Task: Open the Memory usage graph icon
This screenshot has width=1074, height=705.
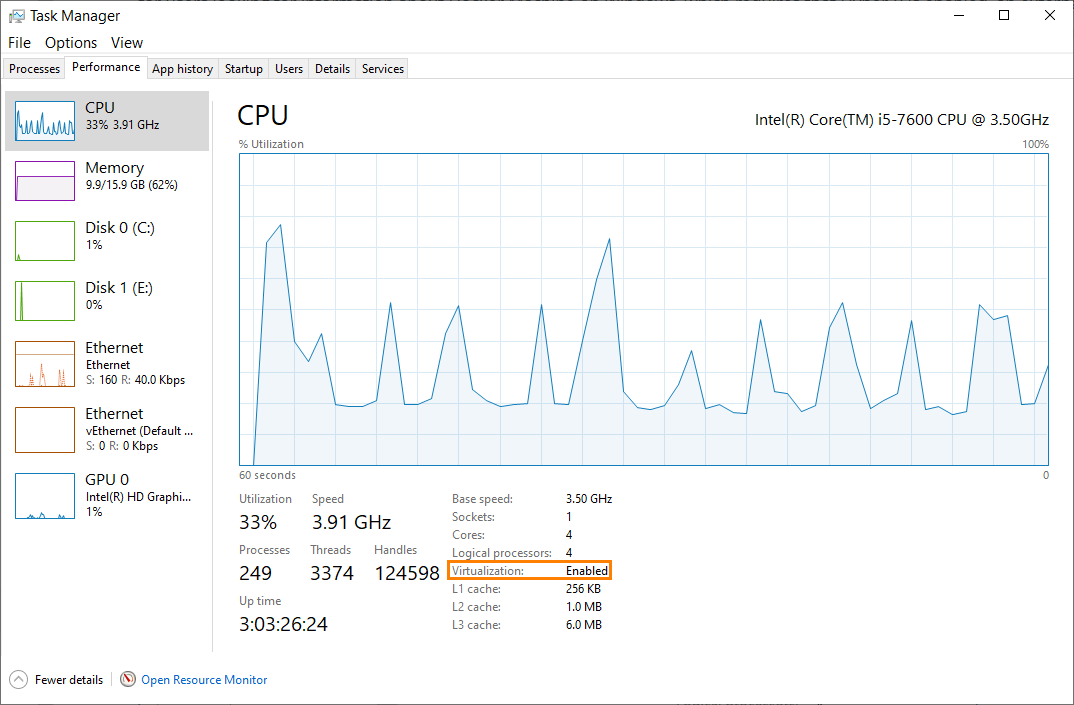Action: click(45, 181)
